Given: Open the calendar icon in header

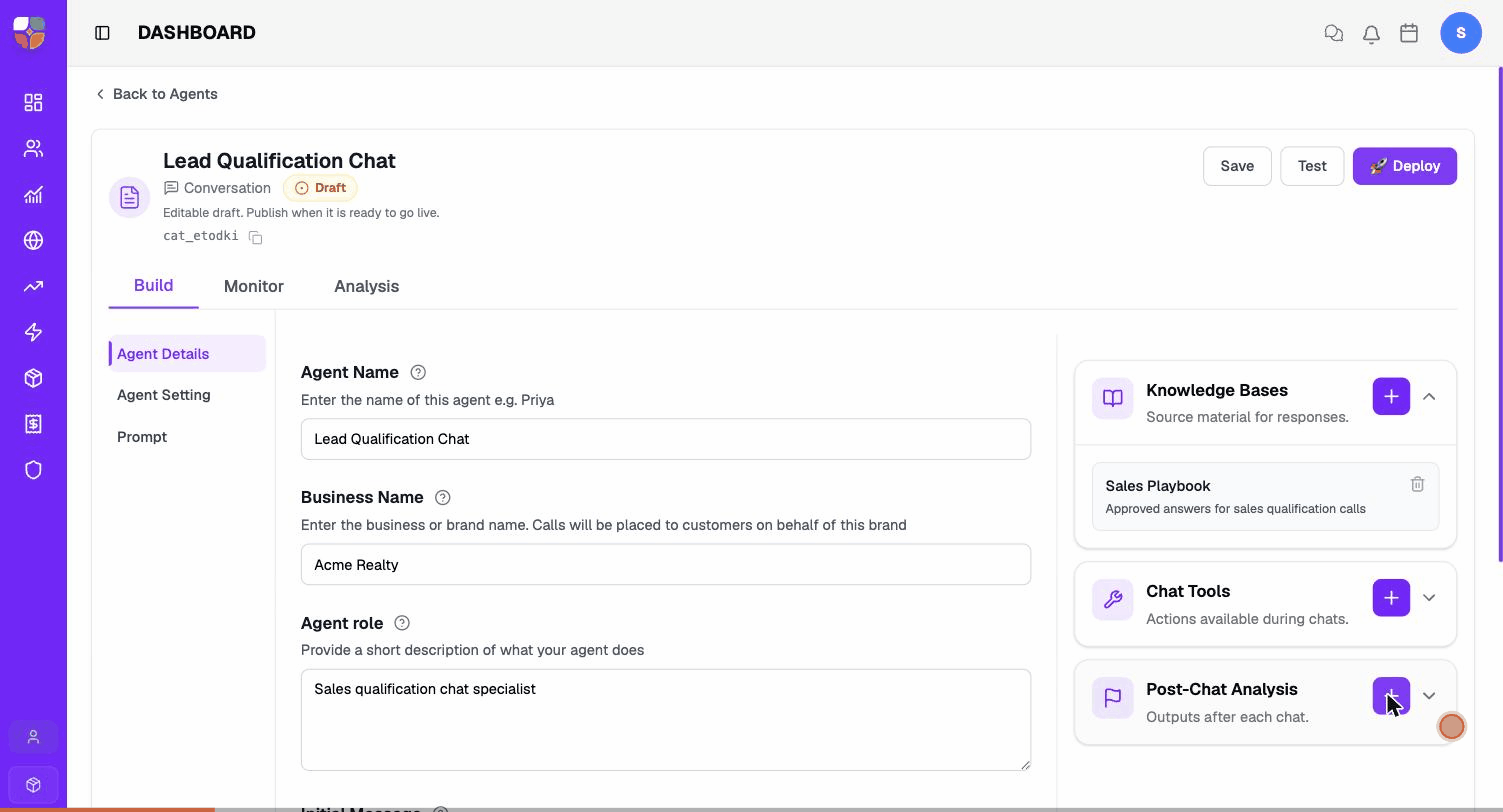Looking at the screenshot, I should point(1409,33).
